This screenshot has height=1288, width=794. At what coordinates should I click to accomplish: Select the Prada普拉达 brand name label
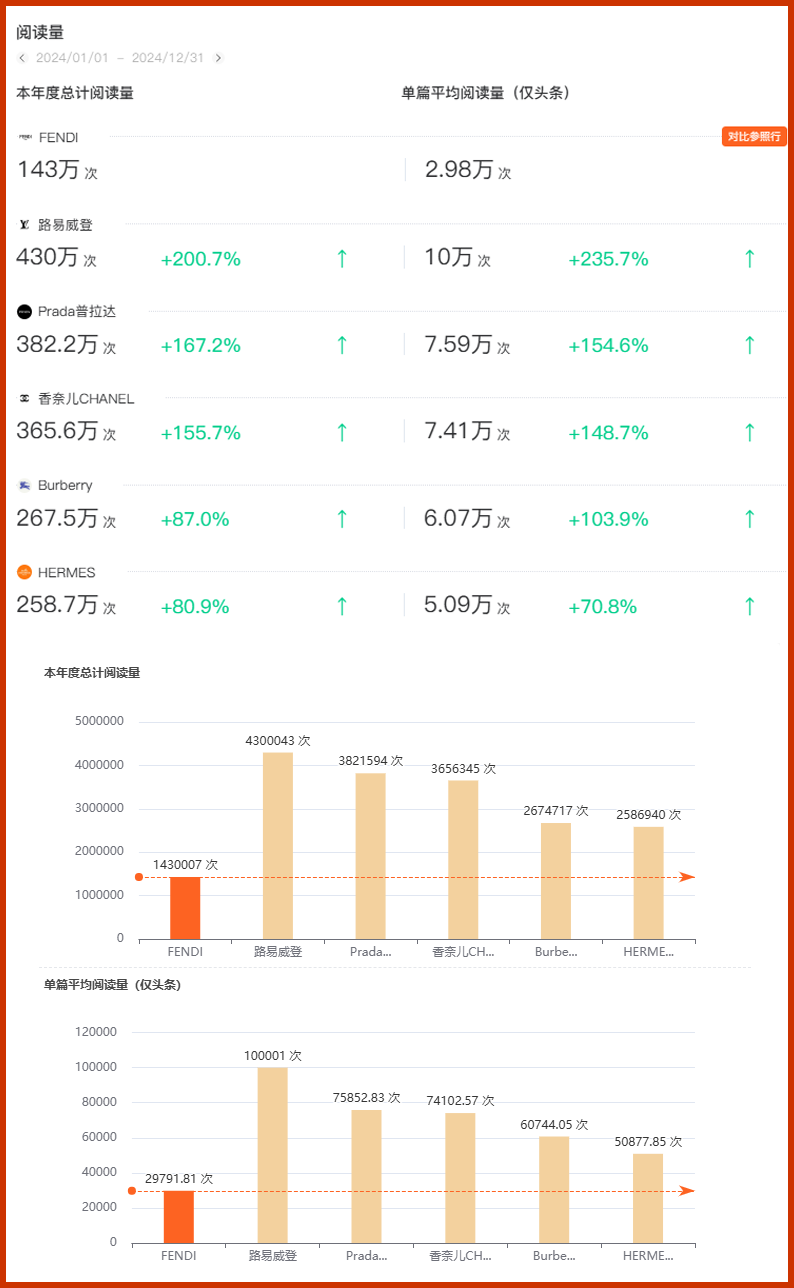coord(77,312)
